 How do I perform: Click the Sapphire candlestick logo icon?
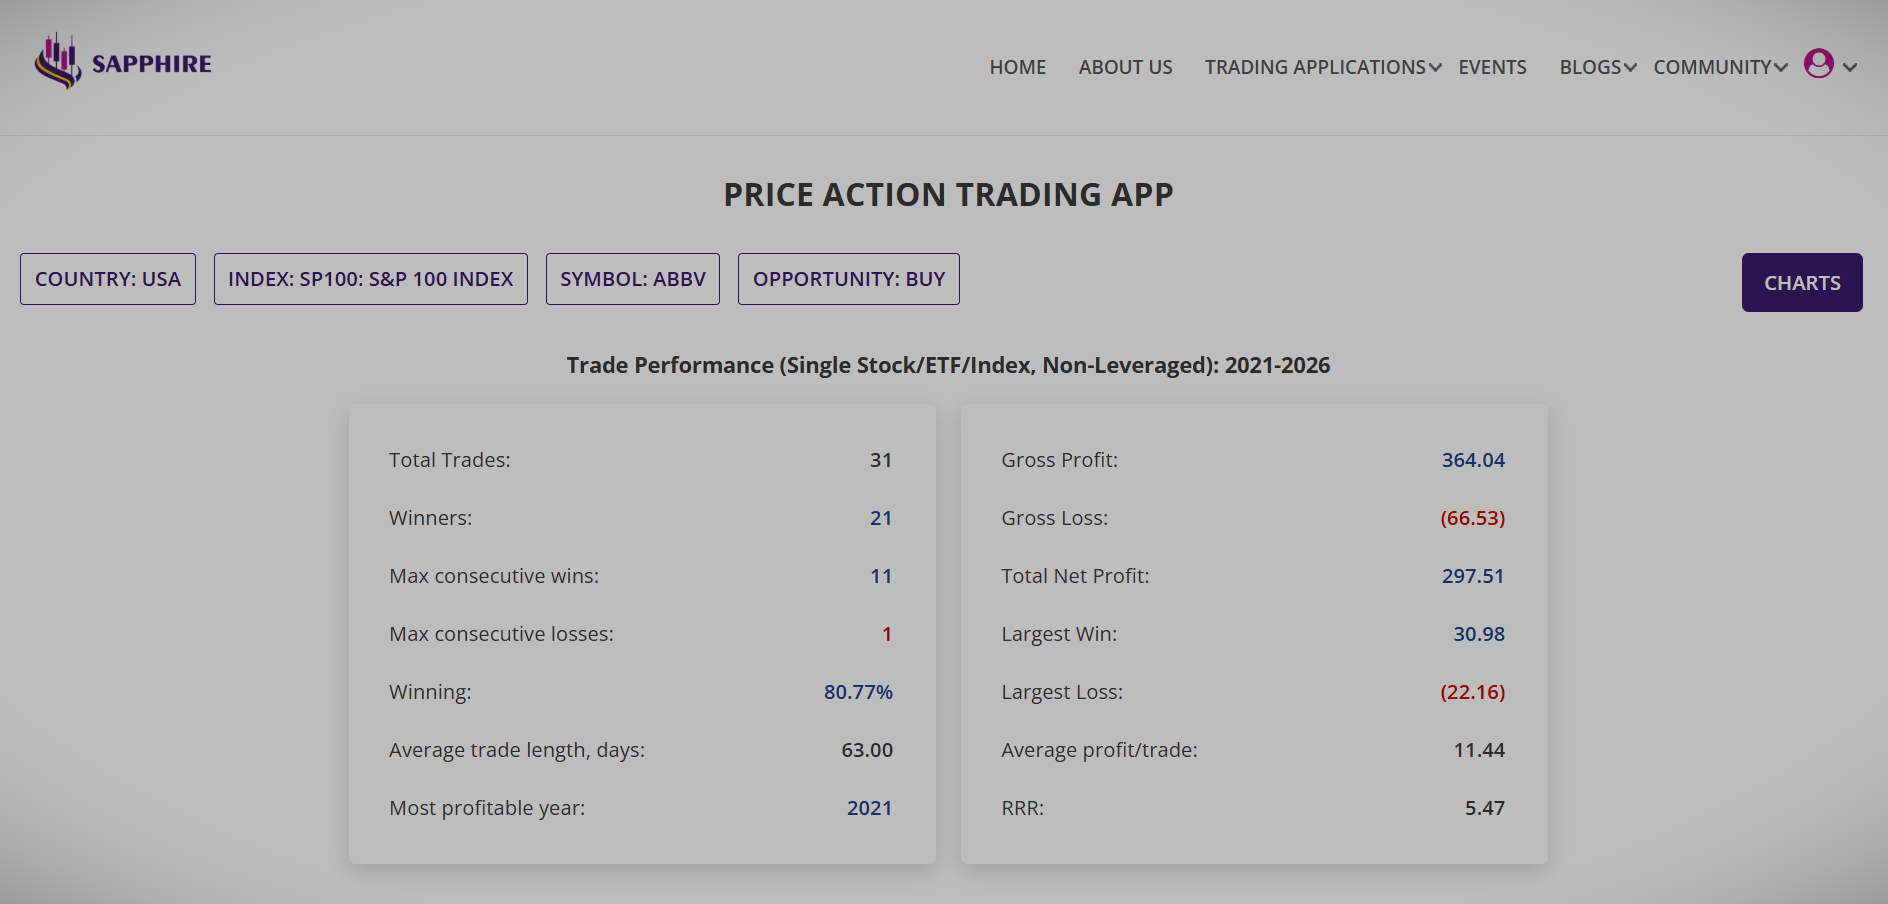point(58,62)
